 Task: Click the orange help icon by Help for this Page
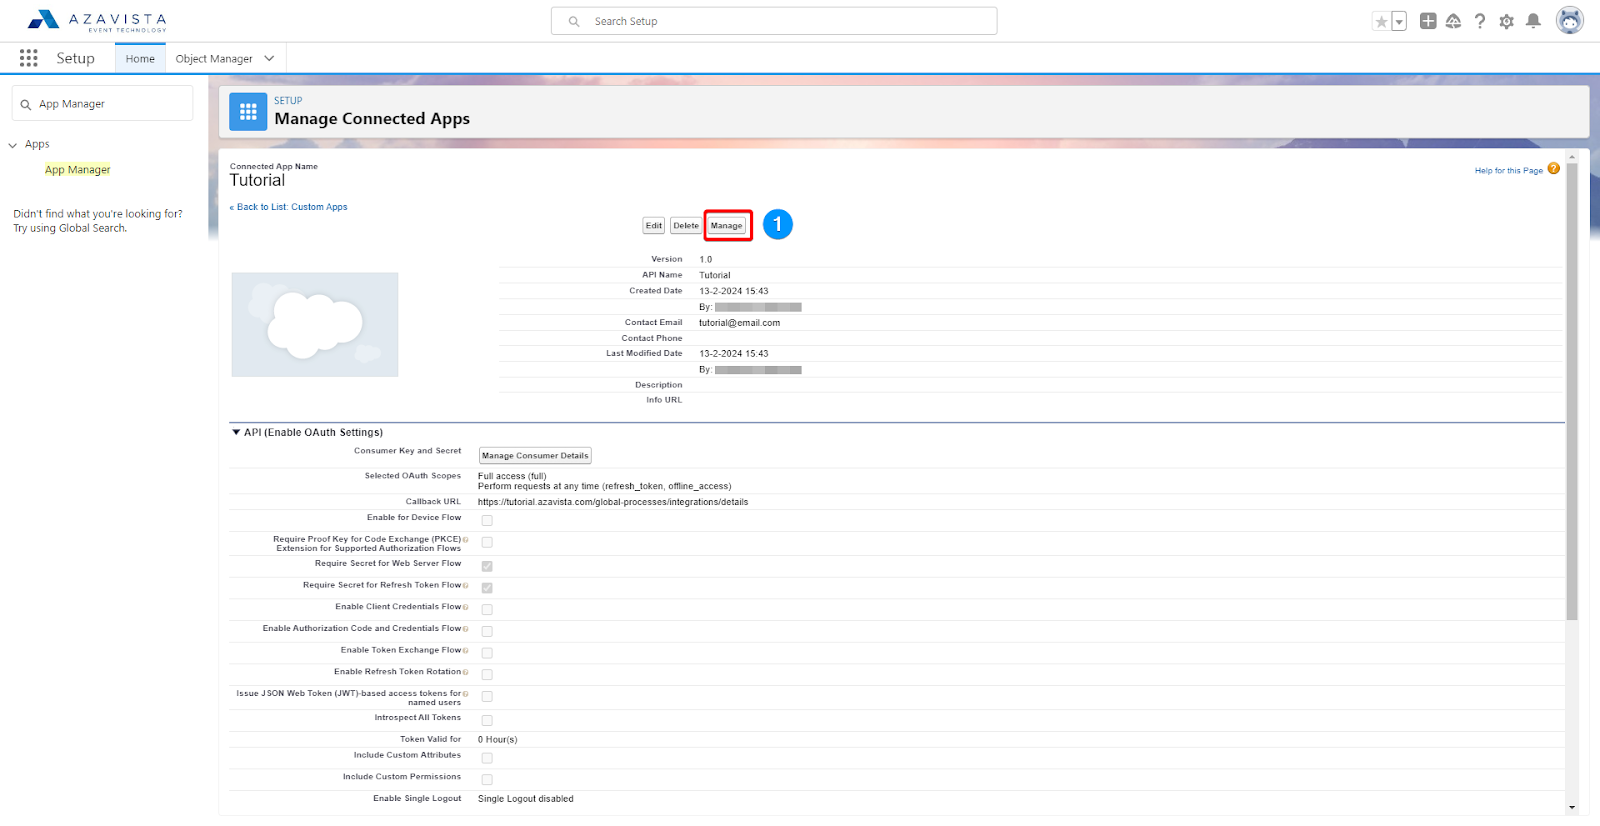coord(1553,169)
